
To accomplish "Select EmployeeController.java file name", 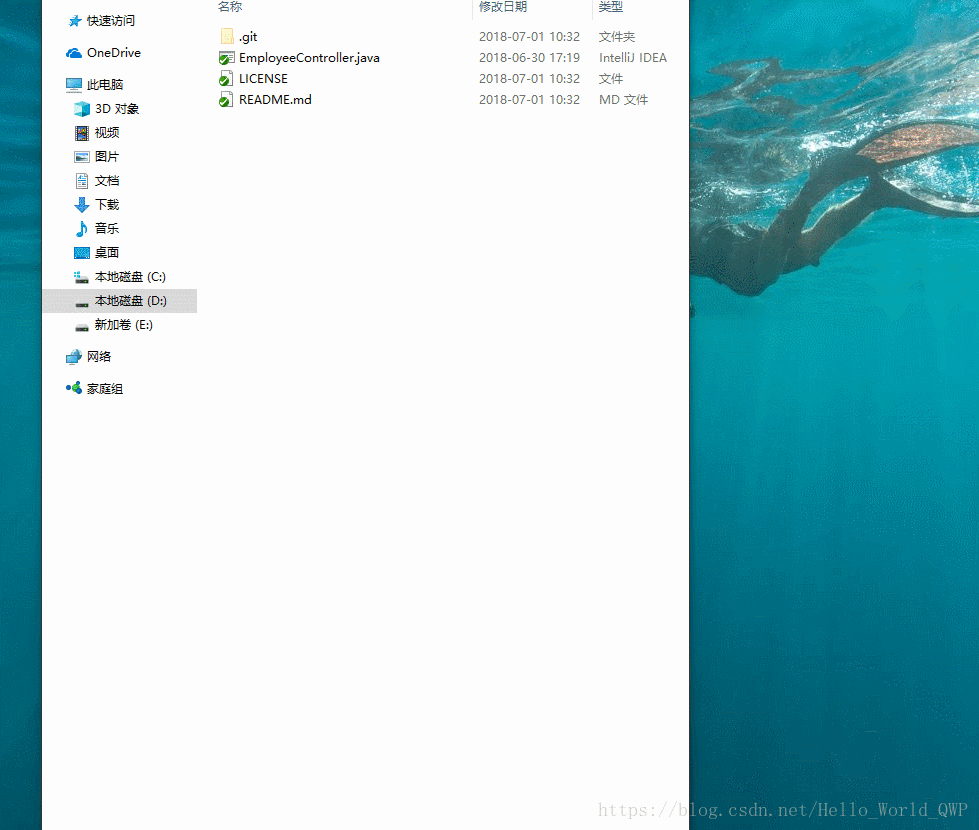I will 309,57.
